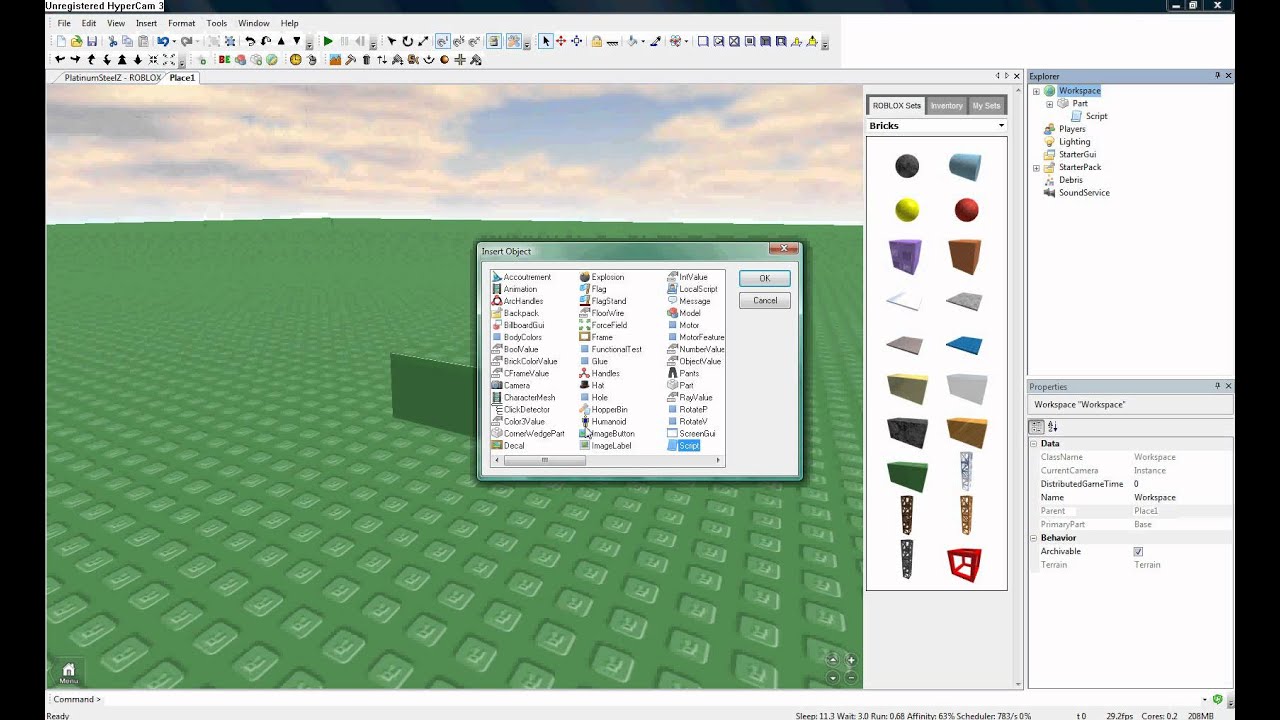Choose Decal in Insert Object list
Image resolution: width=1280 pixels, height=720 pixels.
[507, 445]
